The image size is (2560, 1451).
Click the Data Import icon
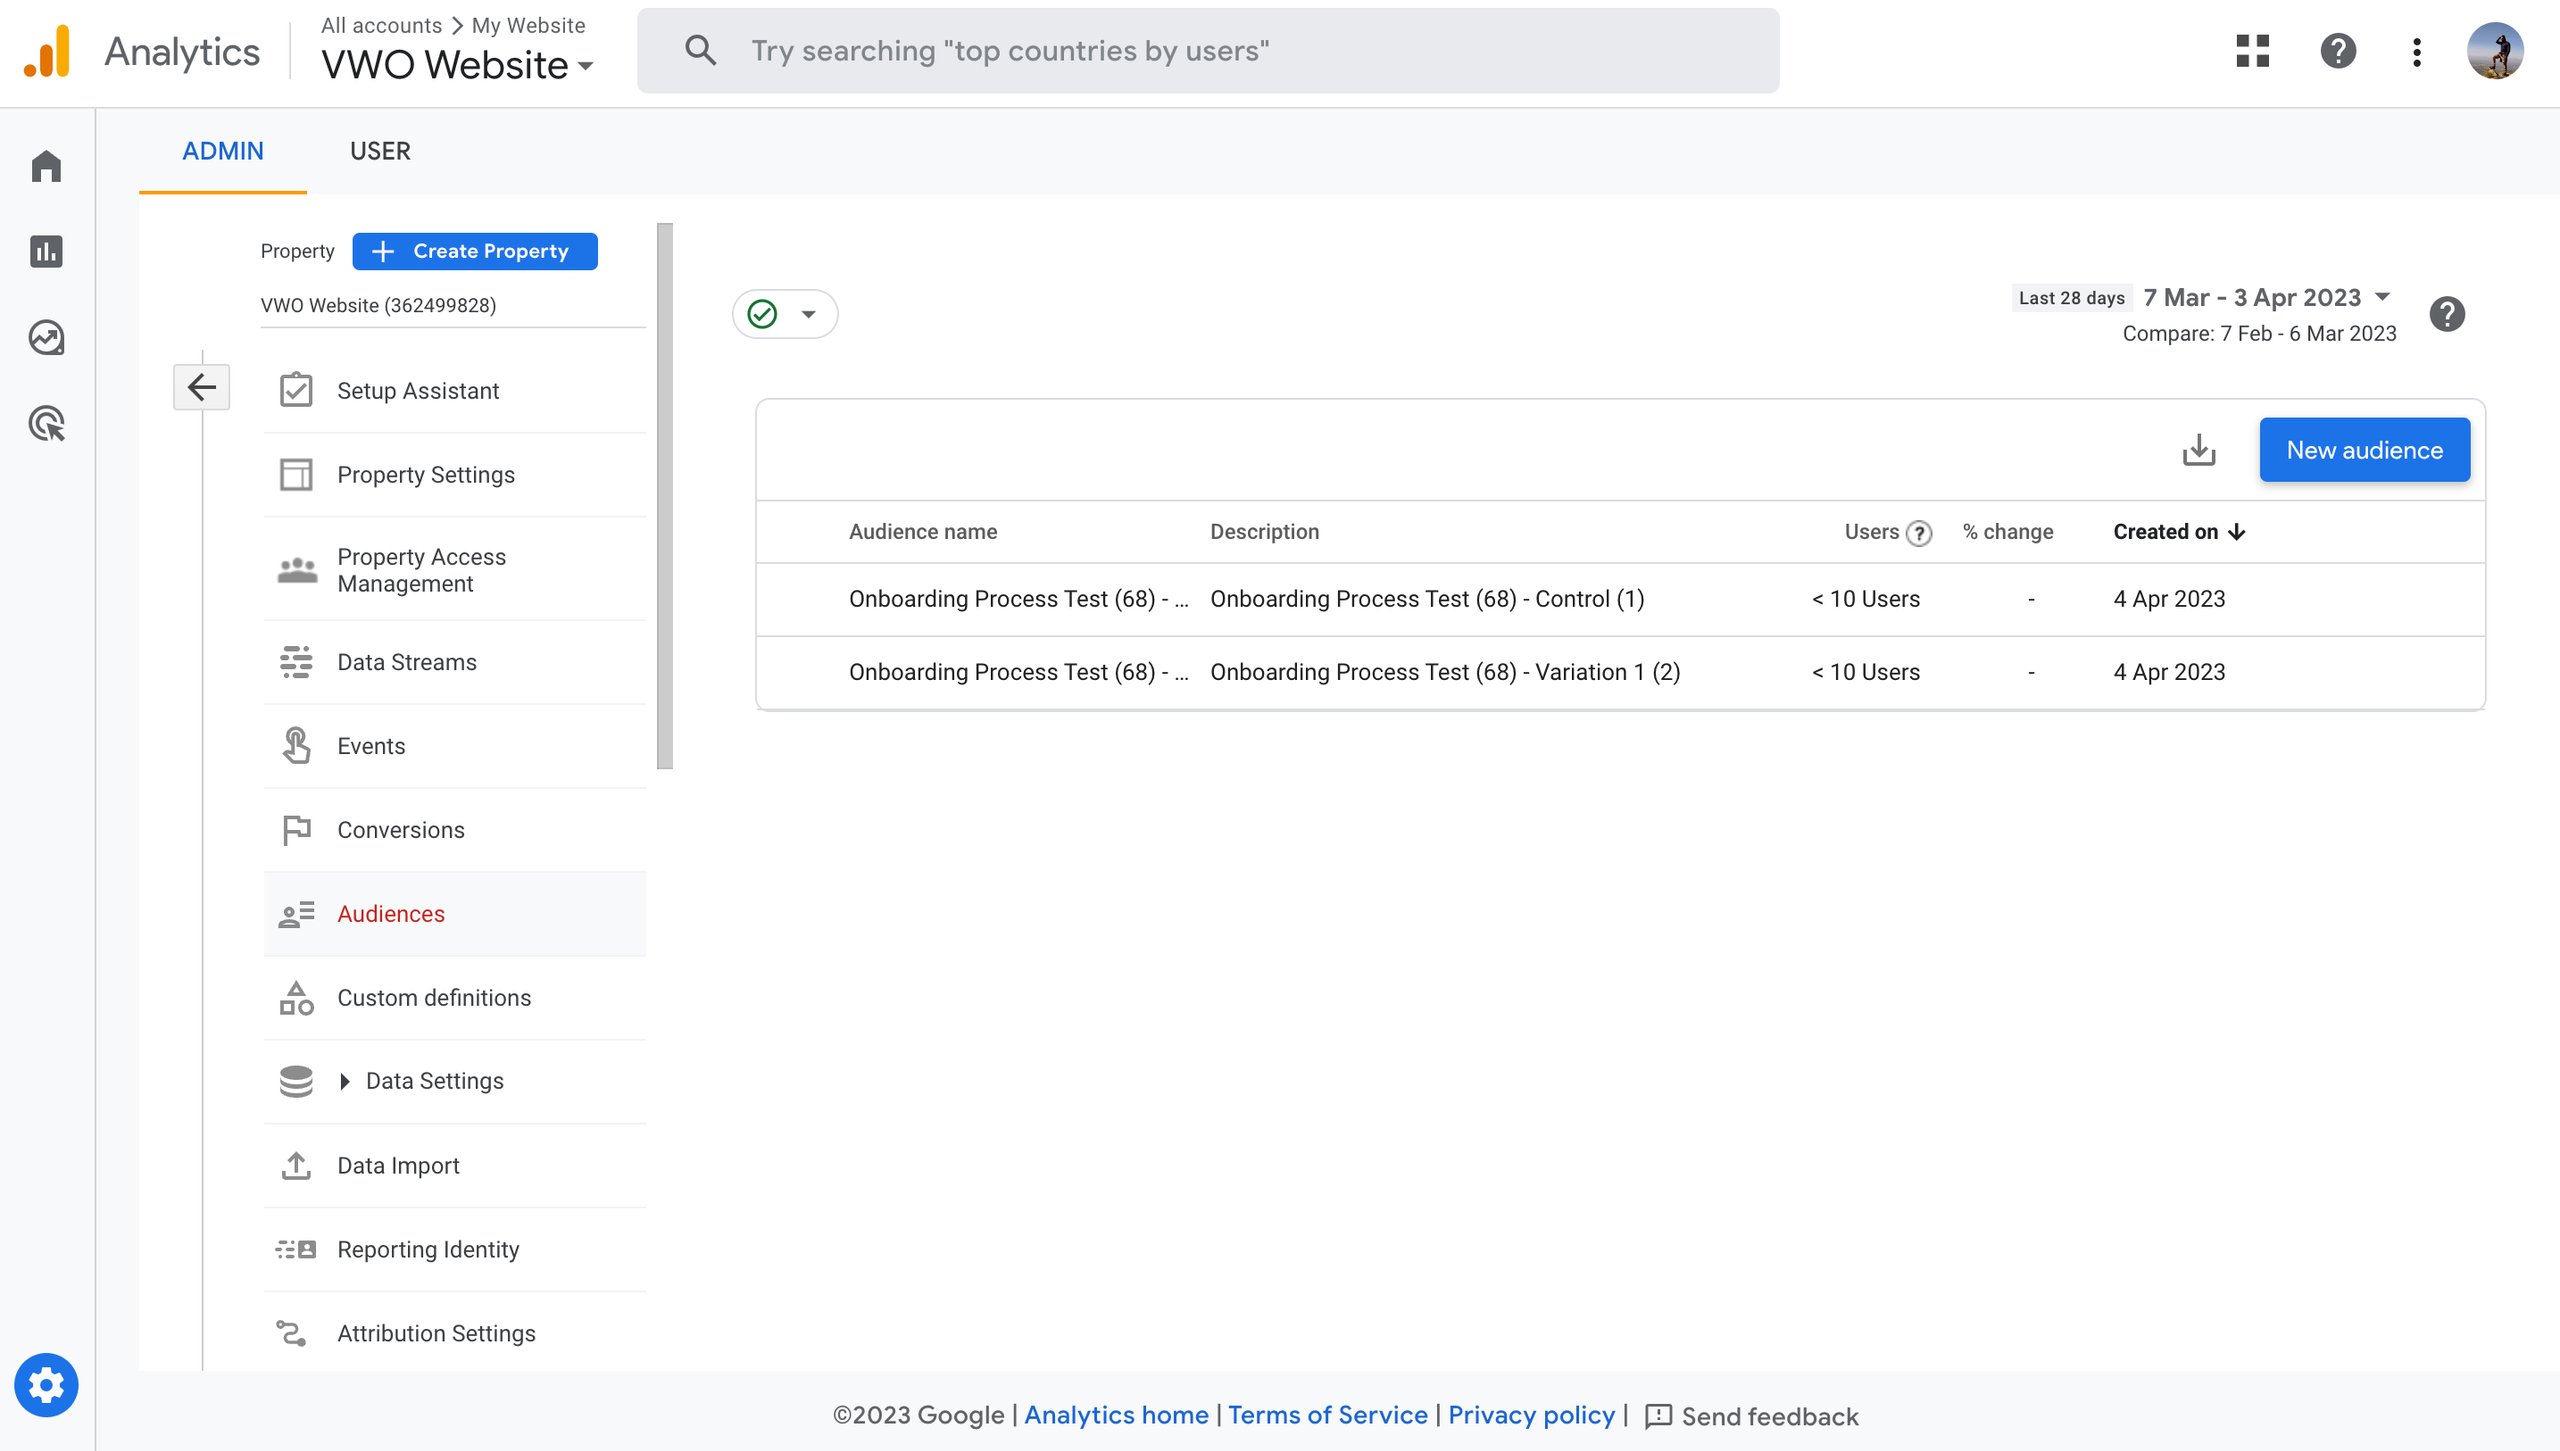[295, 1164]
